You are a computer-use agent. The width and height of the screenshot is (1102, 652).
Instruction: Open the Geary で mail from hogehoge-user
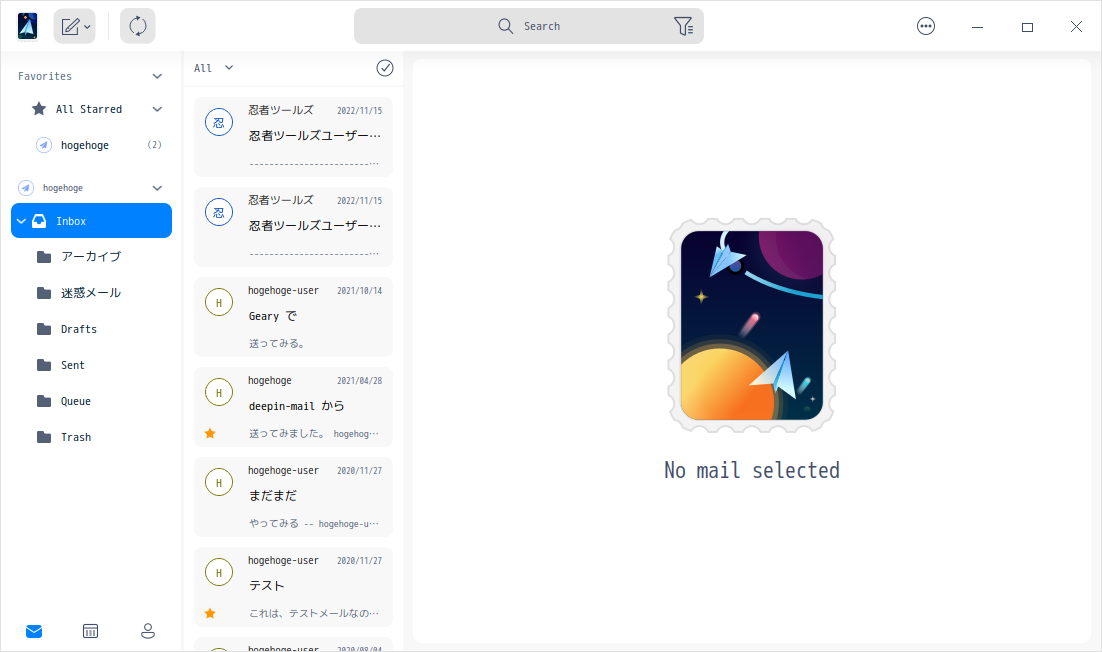(x=293, y=317)
